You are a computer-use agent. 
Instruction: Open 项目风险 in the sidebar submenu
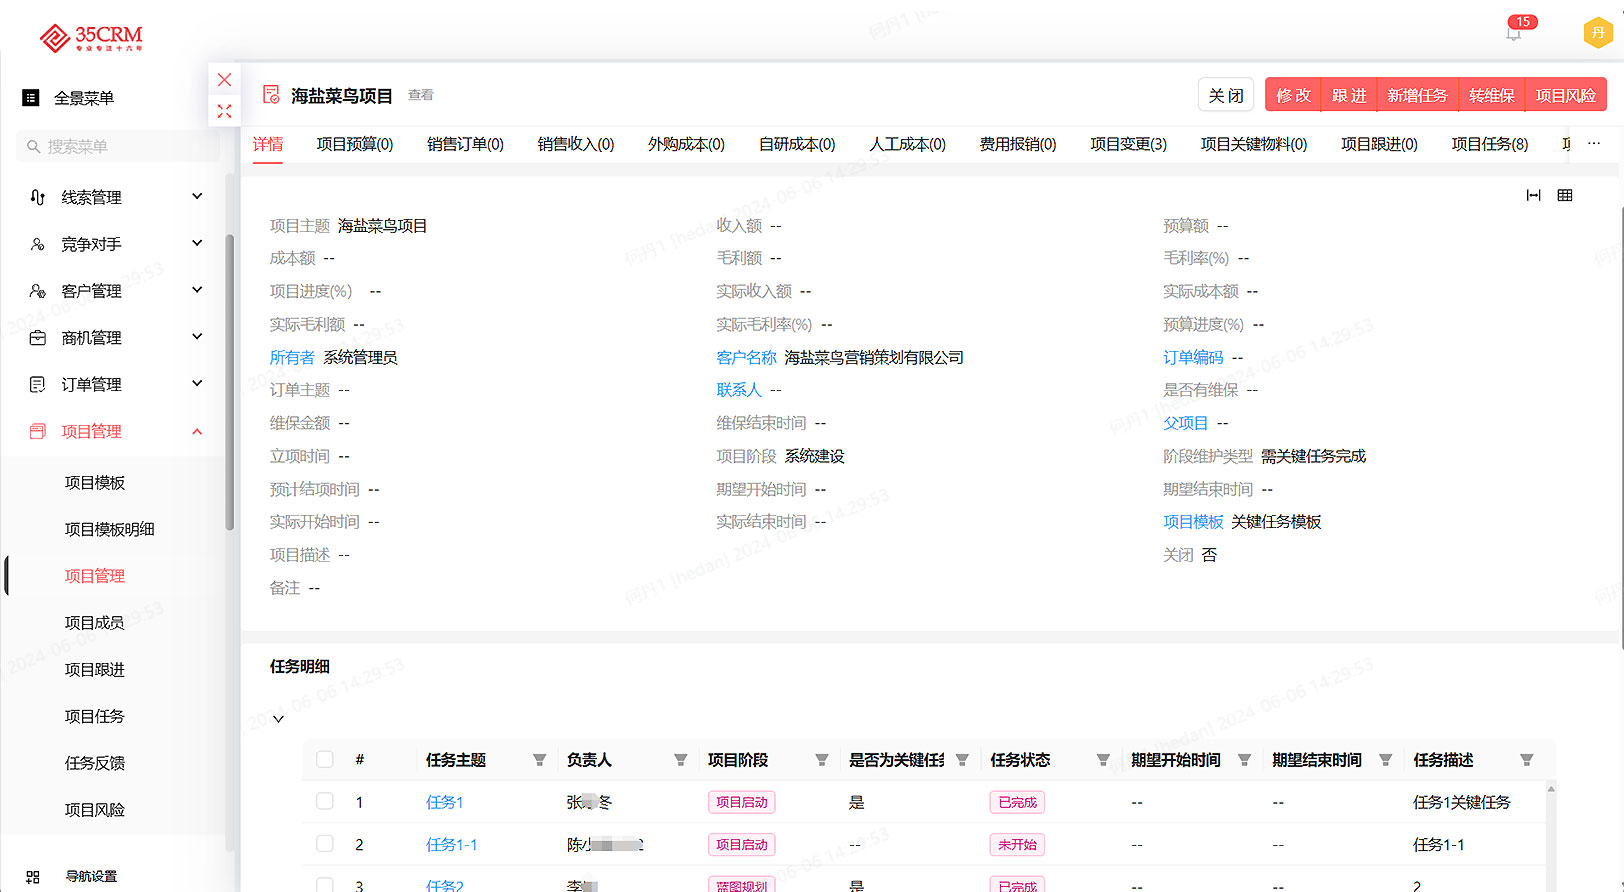pyautogui.click(x=95, y=809)
